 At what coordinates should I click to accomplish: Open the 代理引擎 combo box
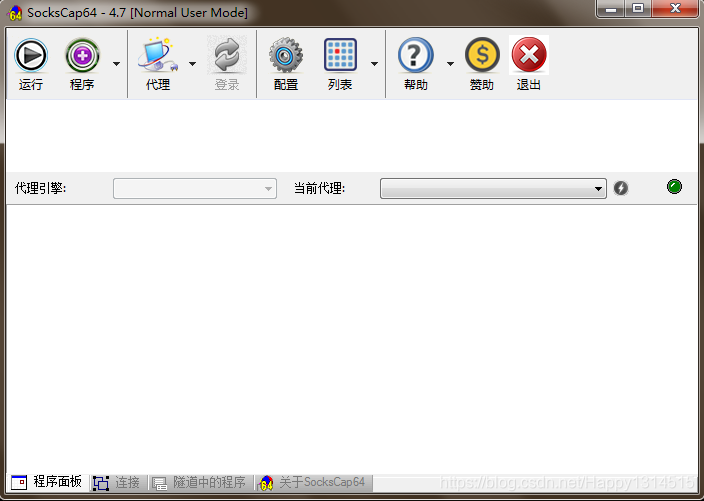tap(195, 189)
